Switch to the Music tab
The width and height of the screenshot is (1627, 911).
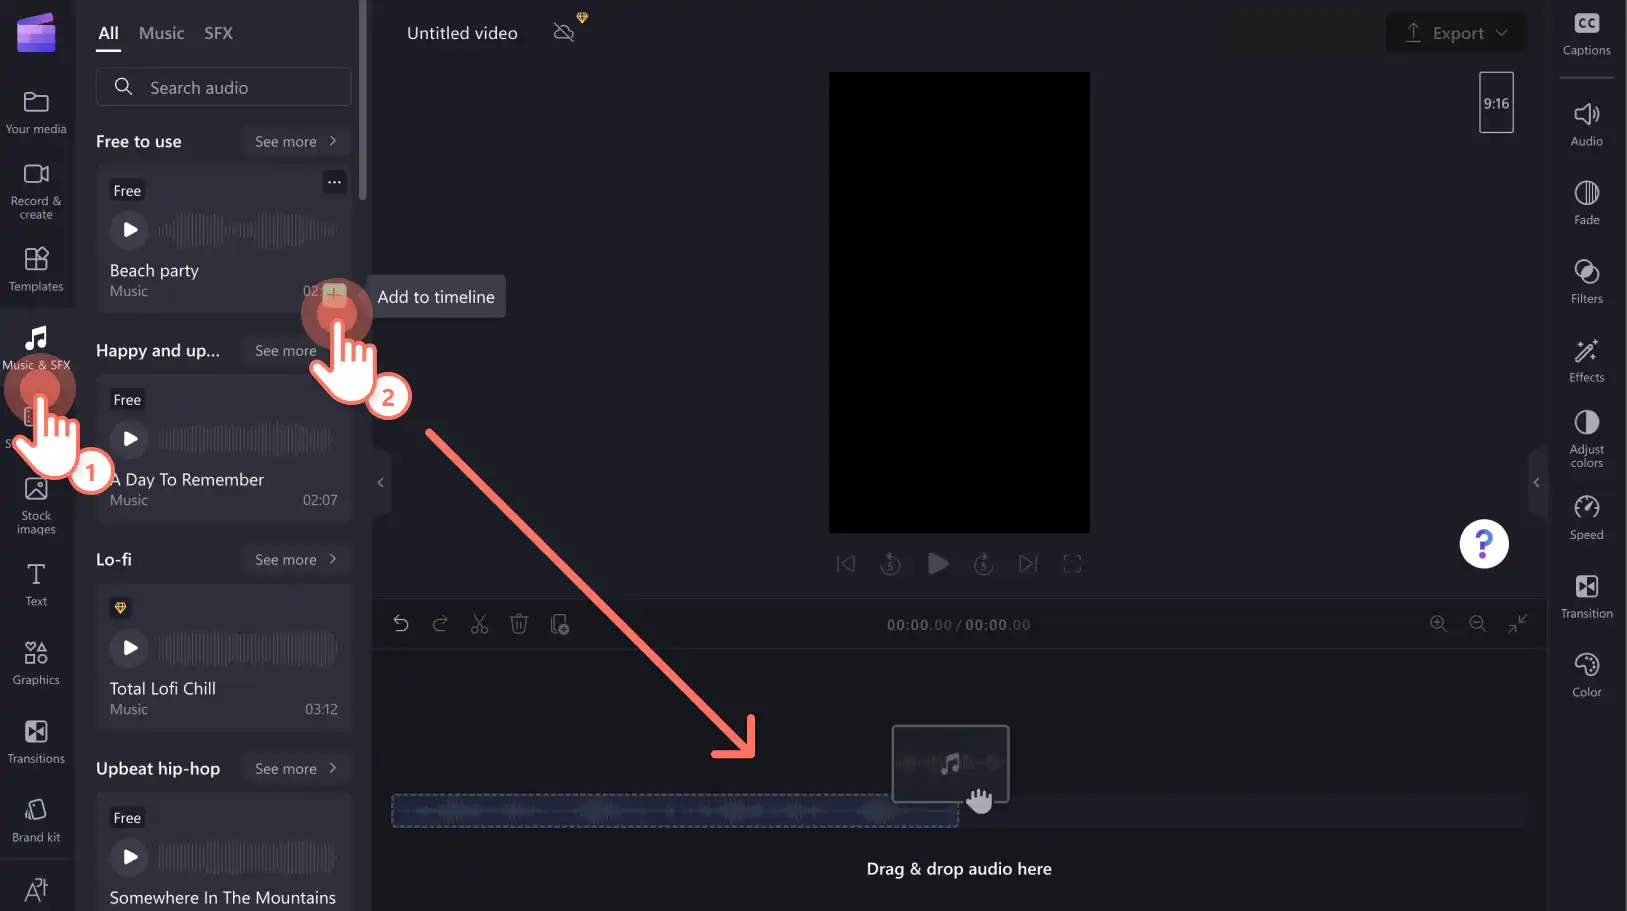pyautogui.click(x=161, y=33)
